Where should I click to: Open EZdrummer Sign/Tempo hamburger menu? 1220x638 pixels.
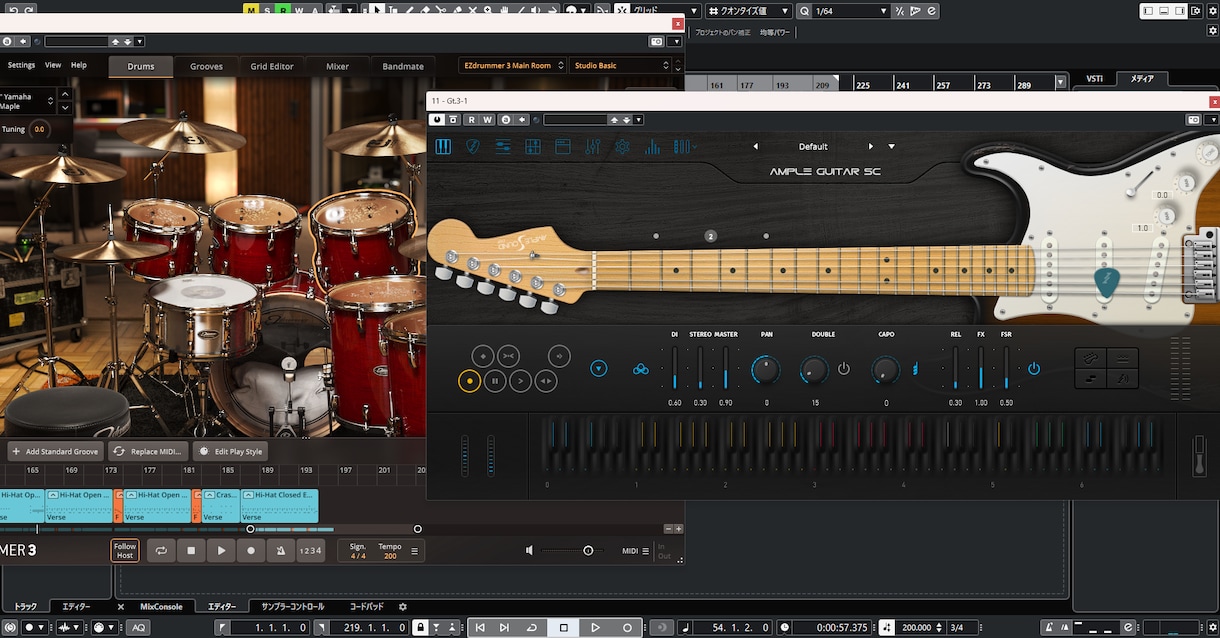pyautogui.click(x=415, y=550)
